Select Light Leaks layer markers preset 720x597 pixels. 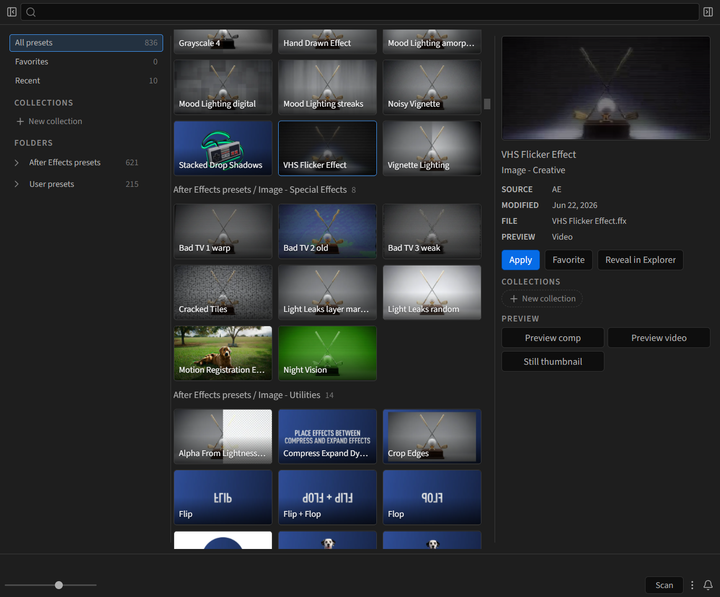[x=327, y=293]
